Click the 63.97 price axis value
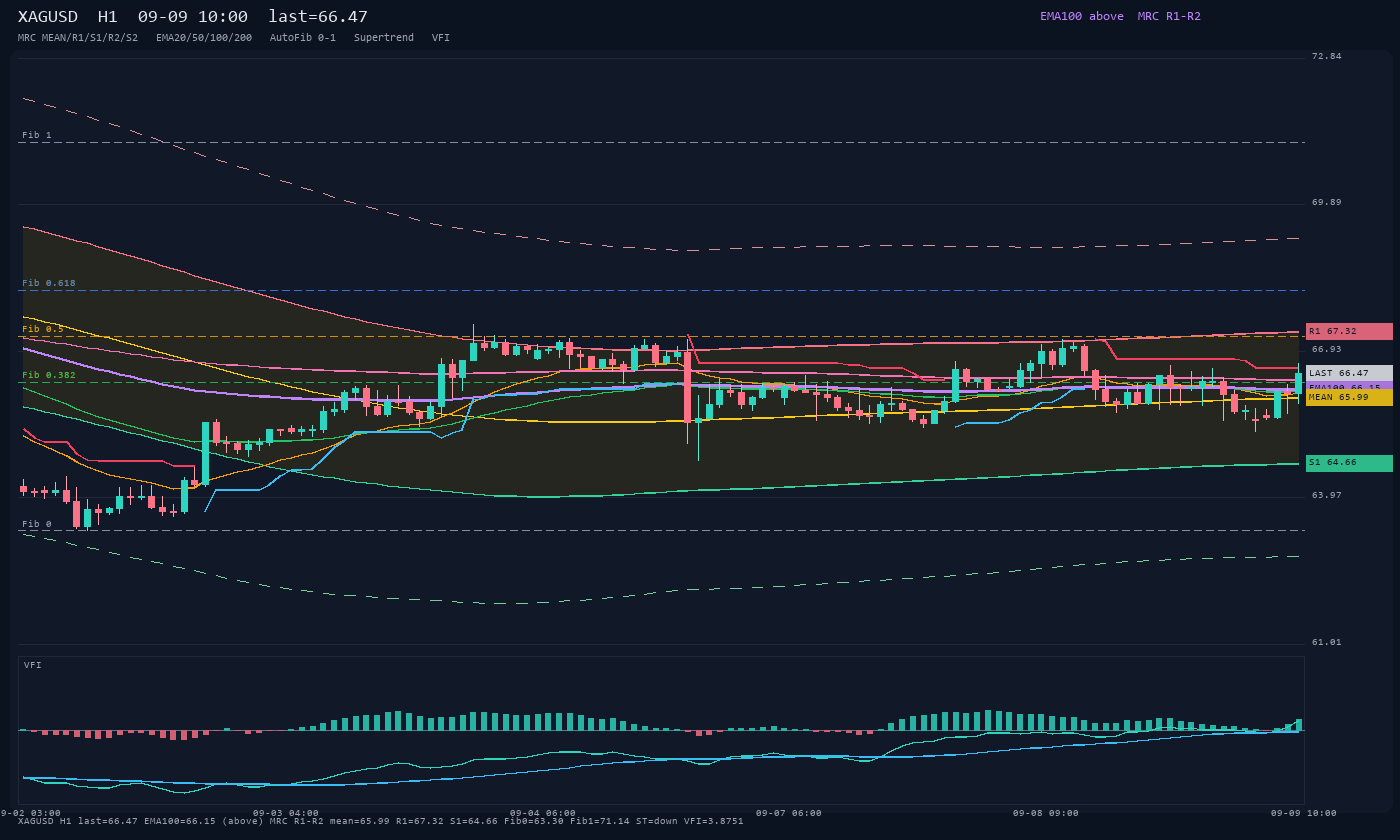The width and height of the screenshot is (1400, 840). [1327, 495]
